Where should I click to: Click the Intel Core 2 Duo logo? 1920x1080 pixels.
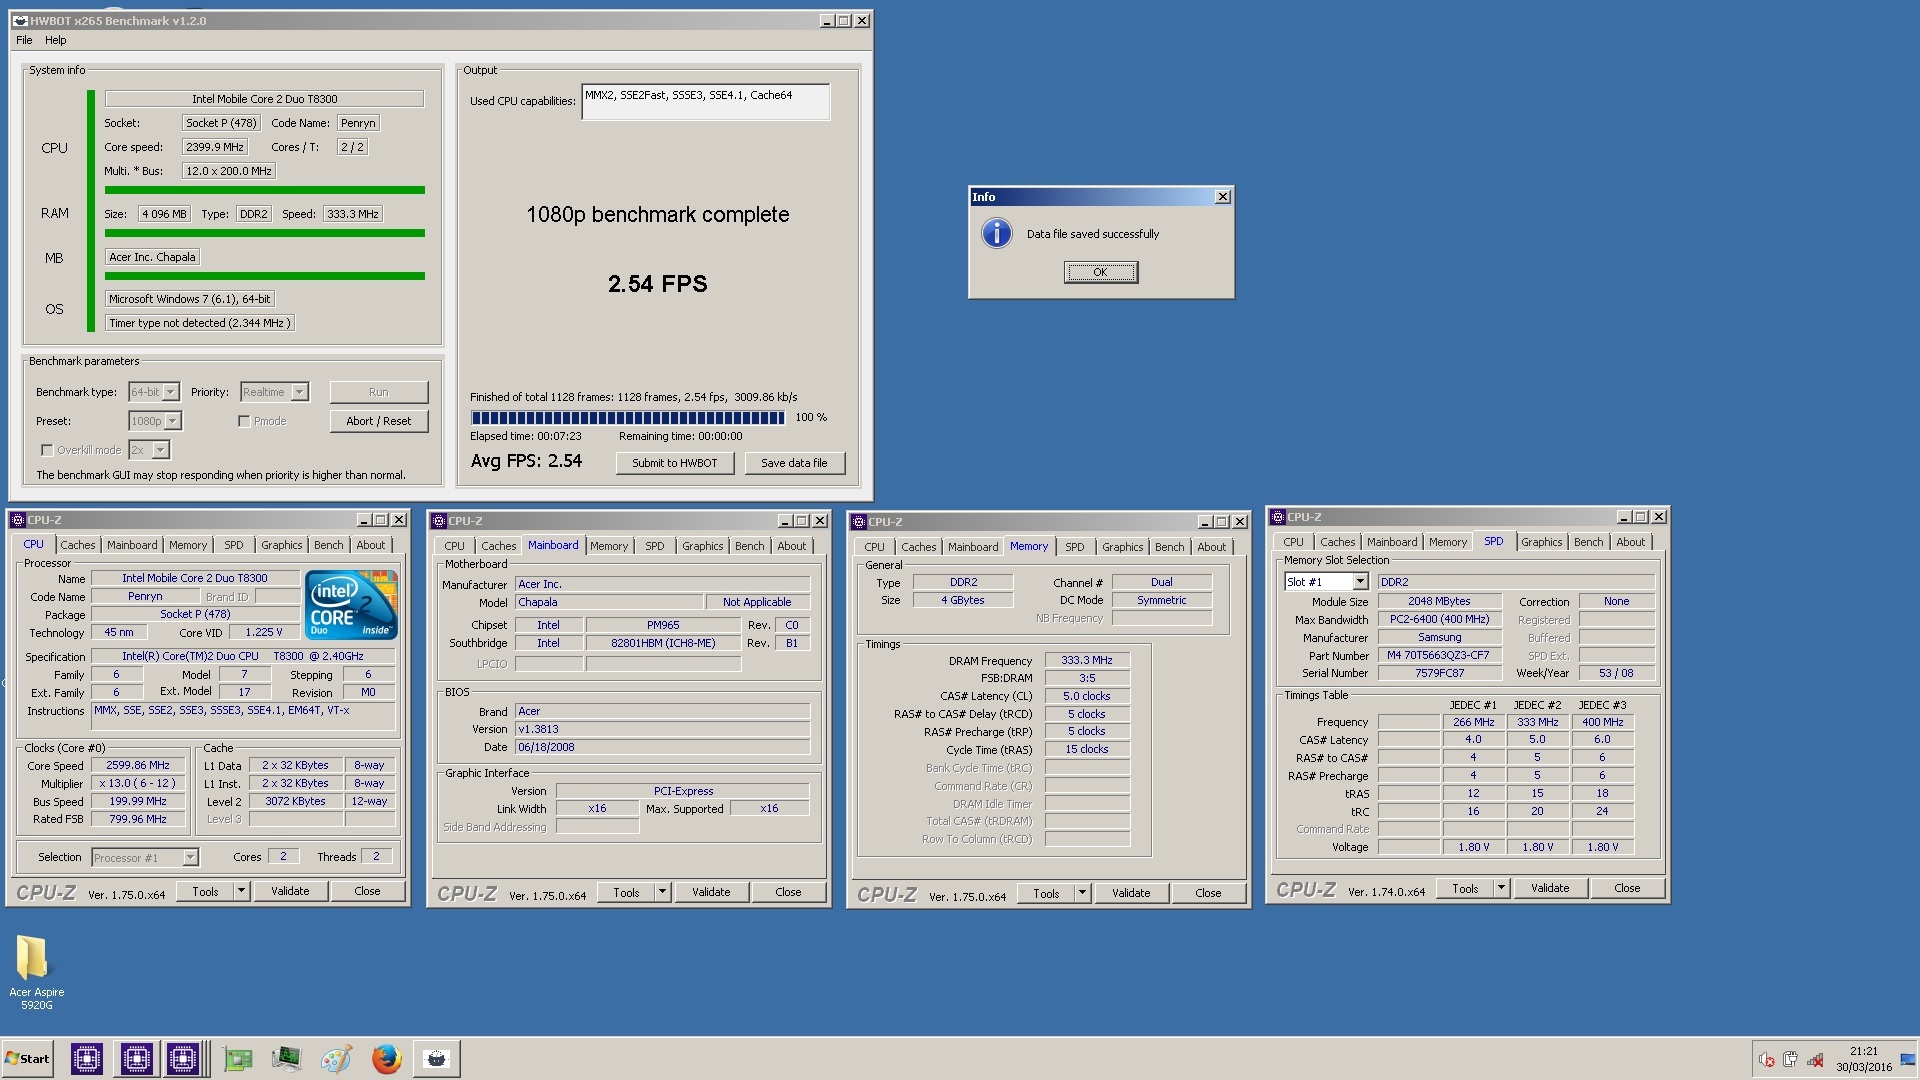pos(351,604)
